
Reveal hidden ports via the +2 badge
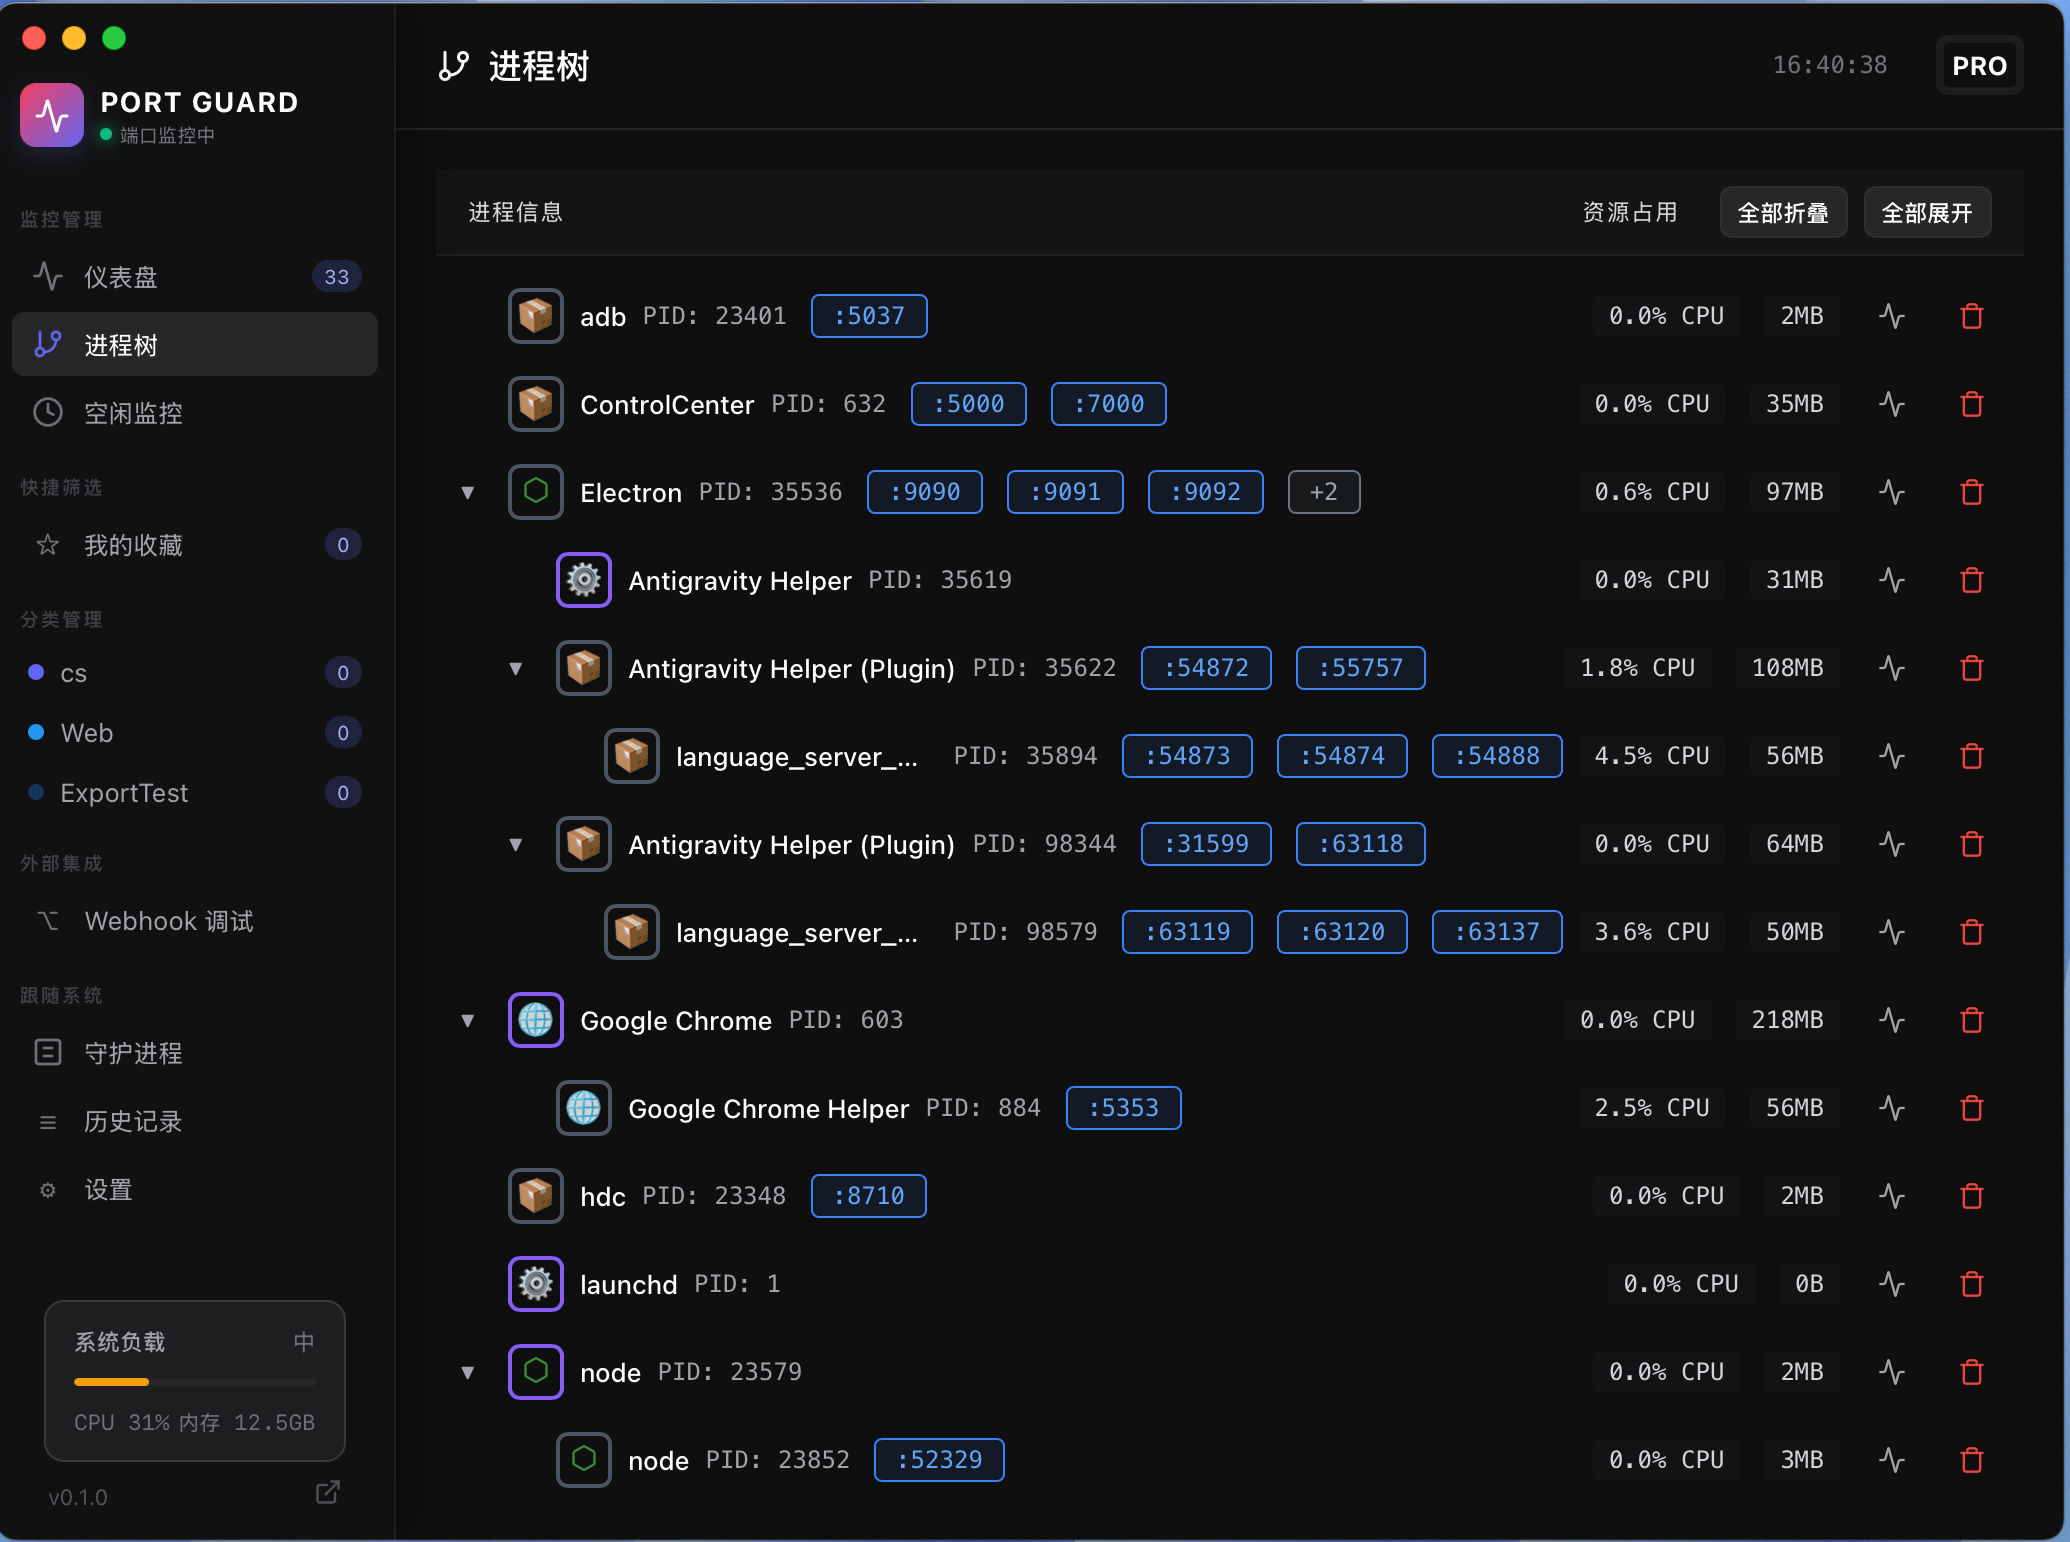(1323, 492)
